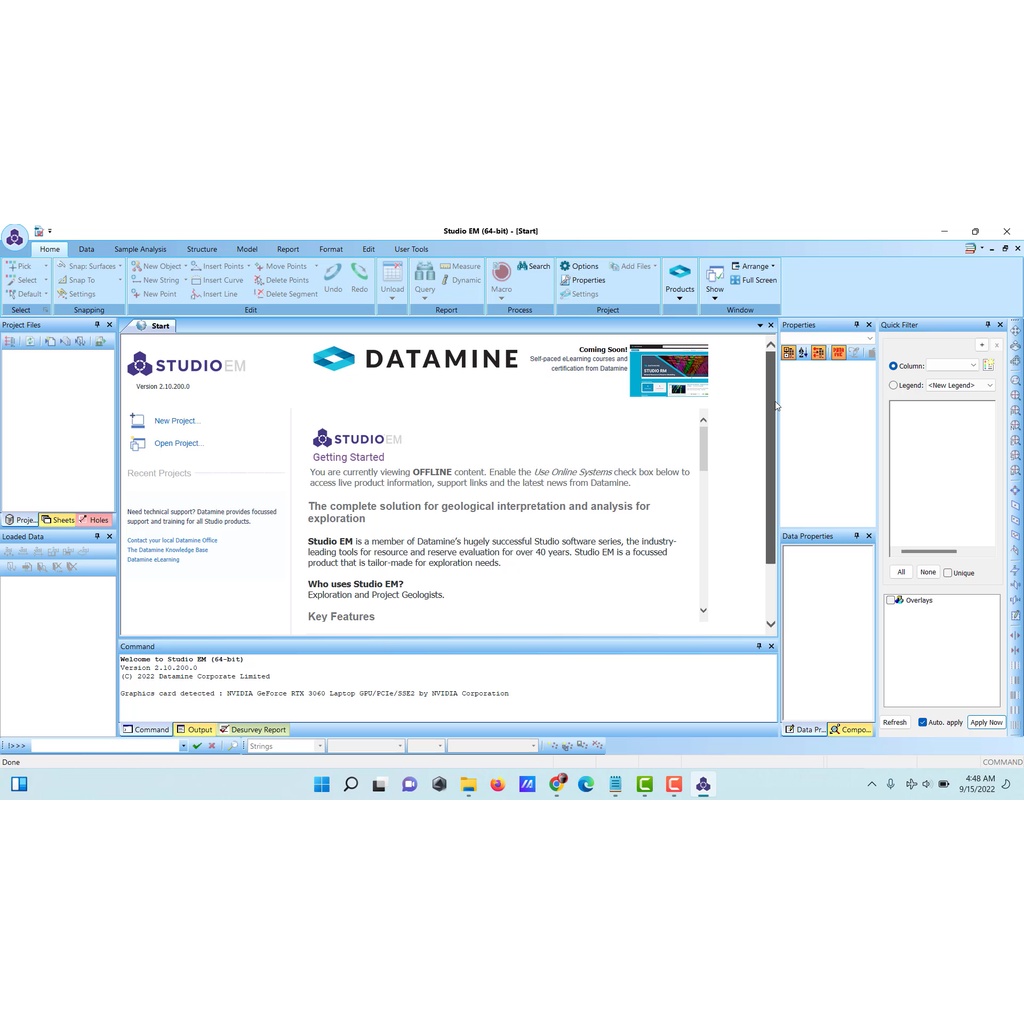Click the New Point tool
This screenshot has width=1024, height=1024.
(154, 294)
